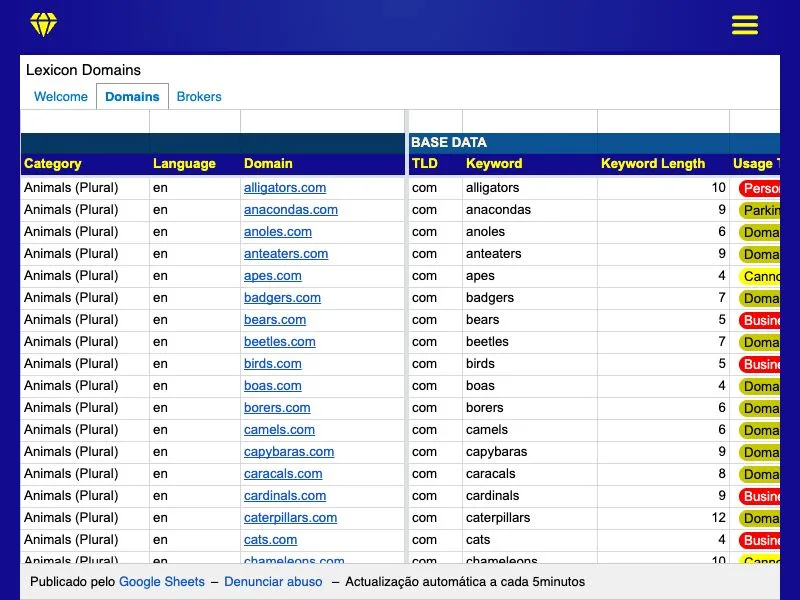The height and width of the screenshot is (600, 800).
Task: Click the red usage badge in cardinals row
Action: [x=759, y=496]
